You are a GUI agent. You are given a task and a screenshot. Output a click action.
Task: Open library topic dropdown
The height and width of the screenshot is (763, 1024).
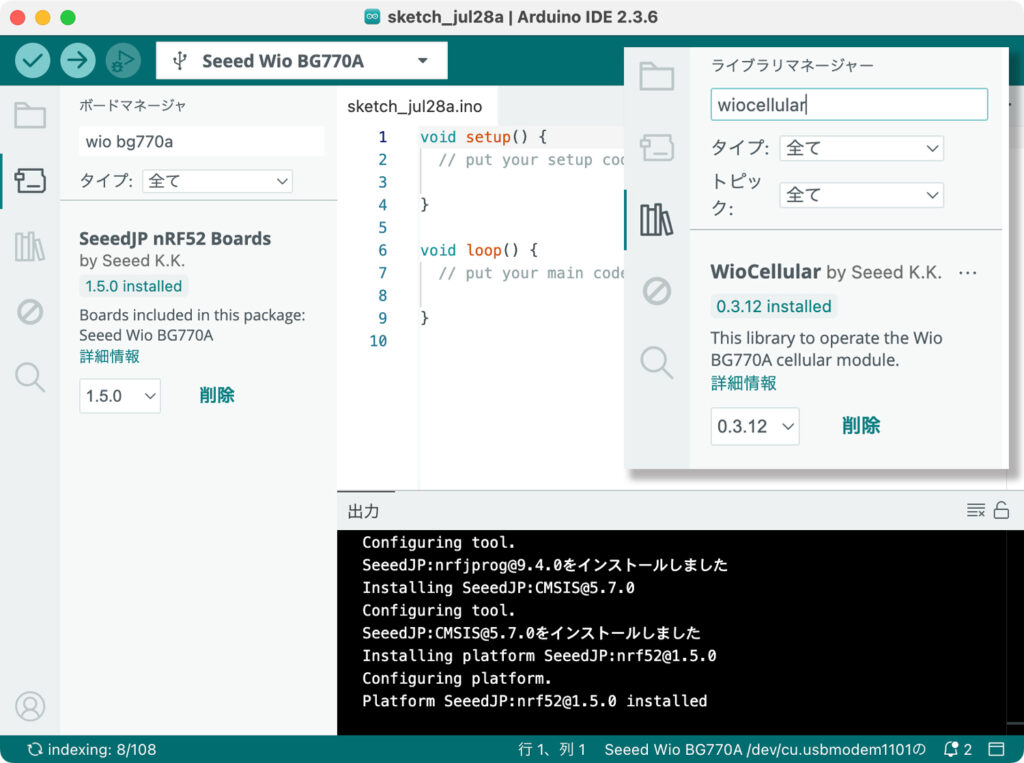click(861, 195)
